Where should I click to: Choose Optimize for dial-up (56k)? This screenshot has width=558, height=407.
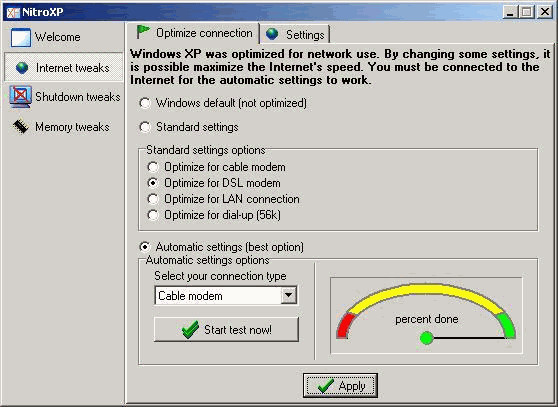coord(153,215)
